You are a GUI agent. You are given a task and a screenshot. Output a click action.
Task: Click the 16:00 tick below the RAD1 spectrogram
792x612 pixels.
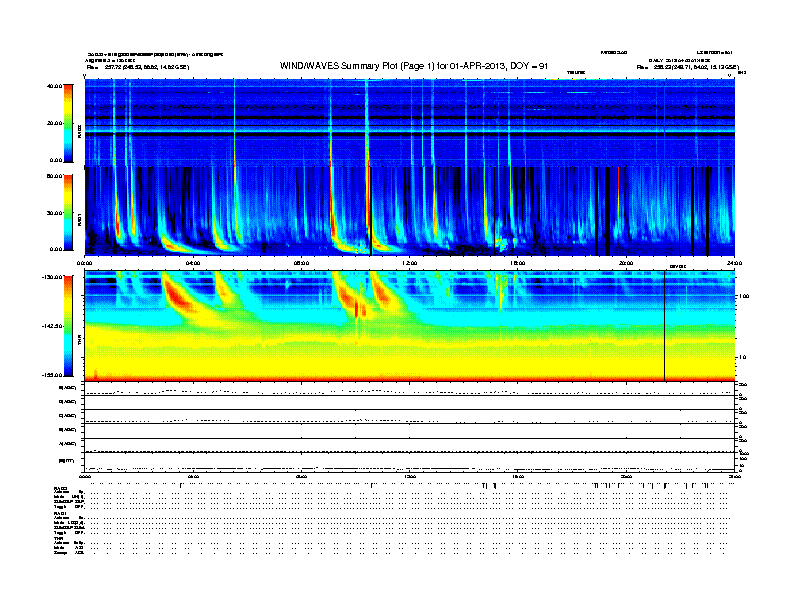coord(518,263)
